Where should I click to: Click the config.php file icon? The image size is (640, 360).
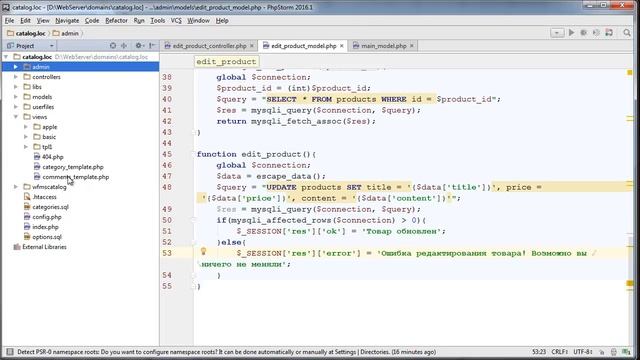(x=27, y=217)
